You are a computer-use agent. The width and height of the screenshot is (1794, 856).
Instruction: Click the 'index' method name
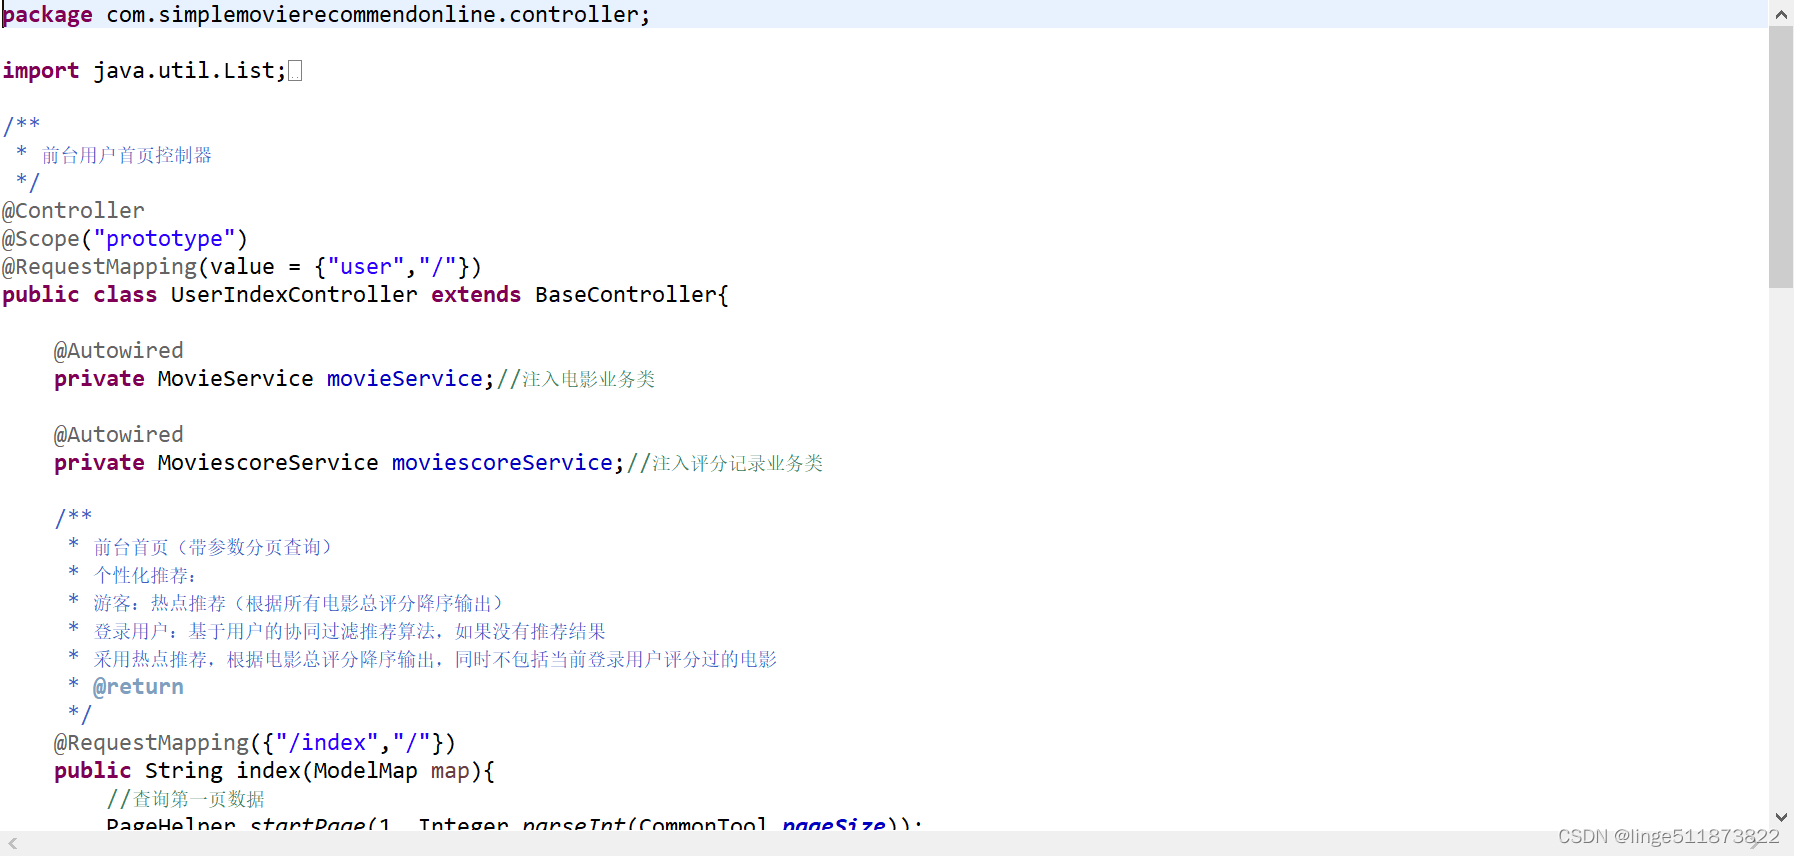click(268, 771)
